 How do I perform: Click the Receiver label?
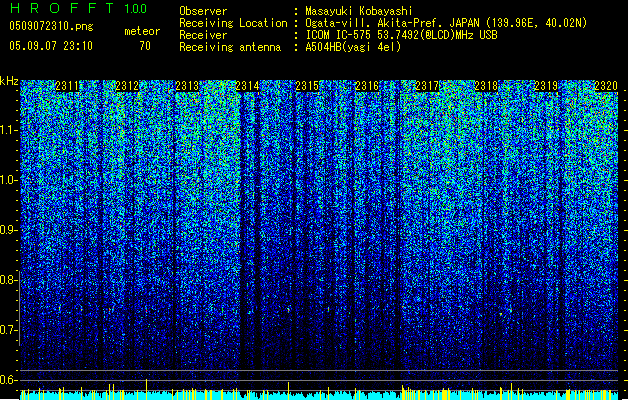click(x=203, y=35)
